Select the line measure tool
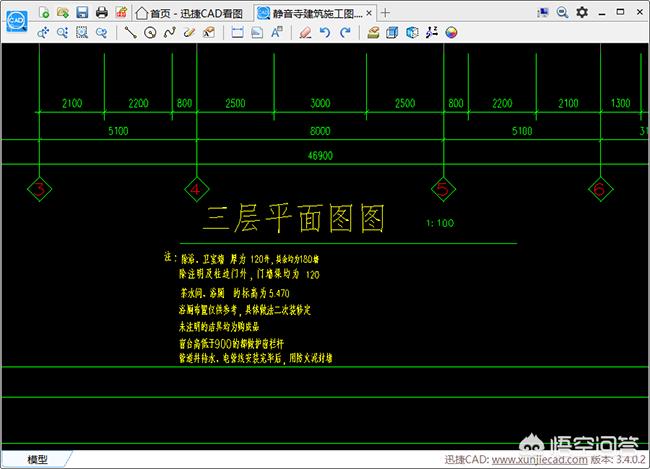Viewport: 650px width, 469px height. (x=131, y=32)
